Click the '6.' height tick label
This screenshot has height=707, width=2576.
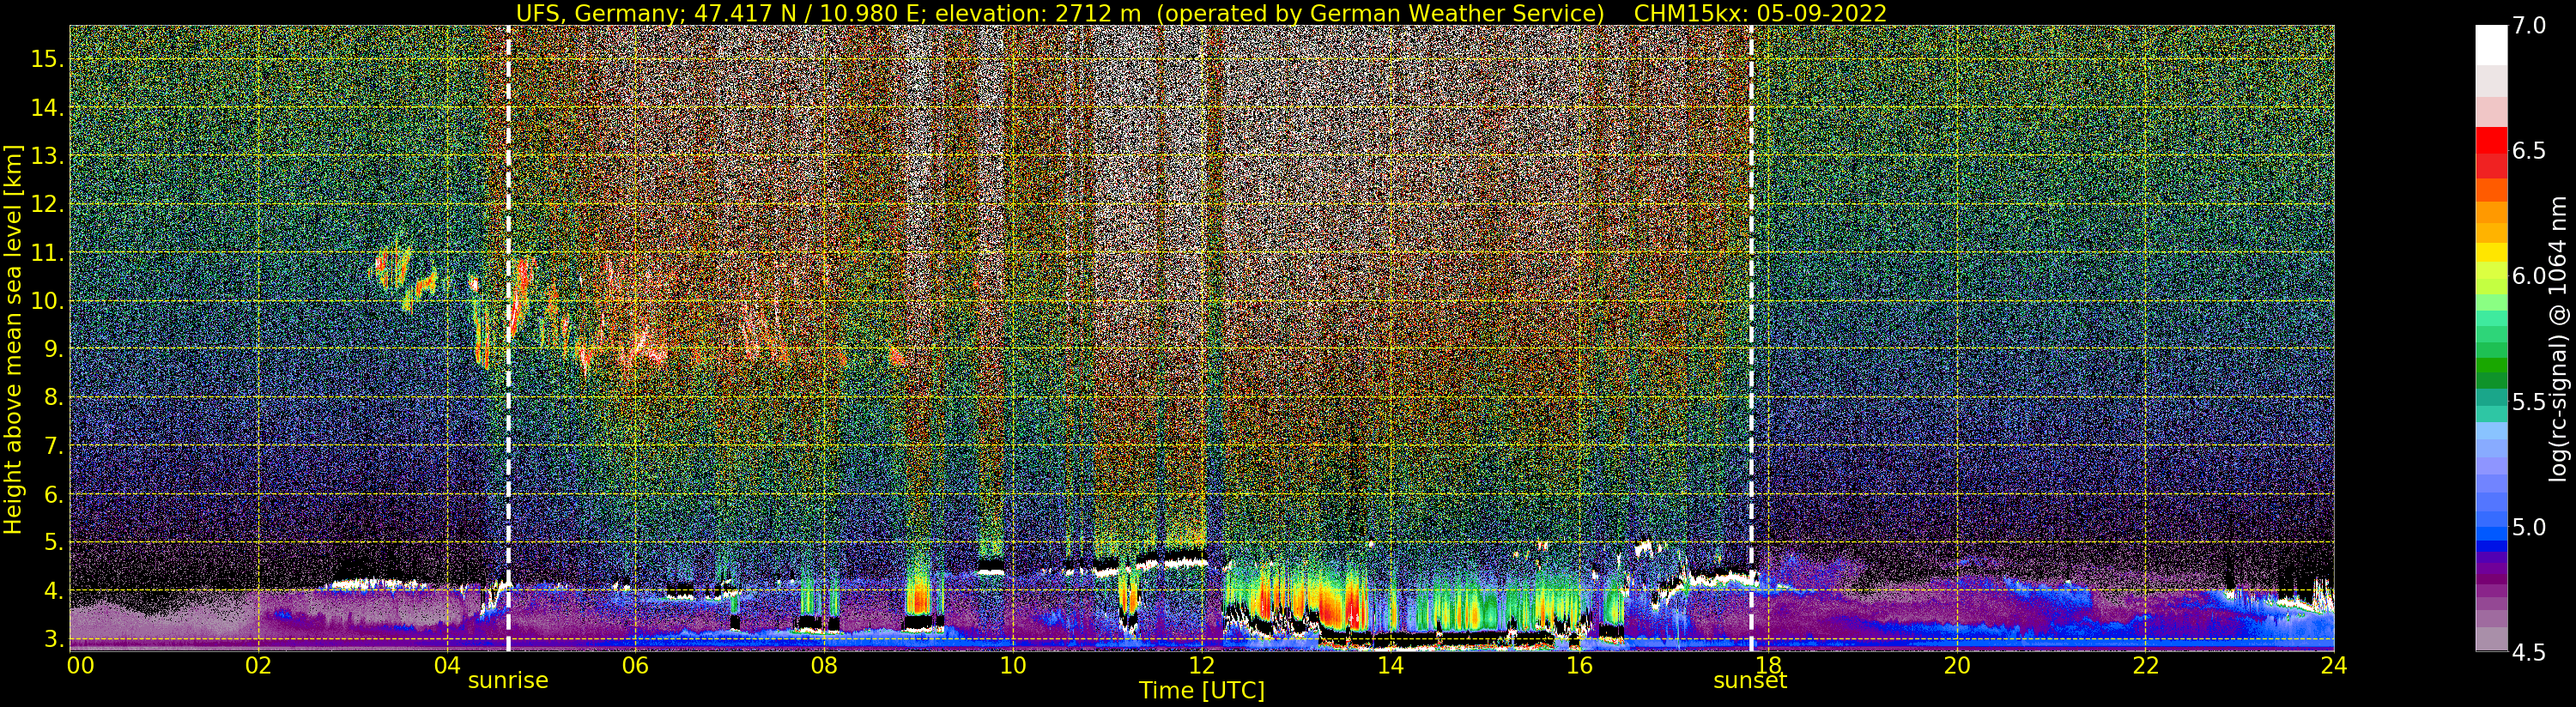coord(53,495)
